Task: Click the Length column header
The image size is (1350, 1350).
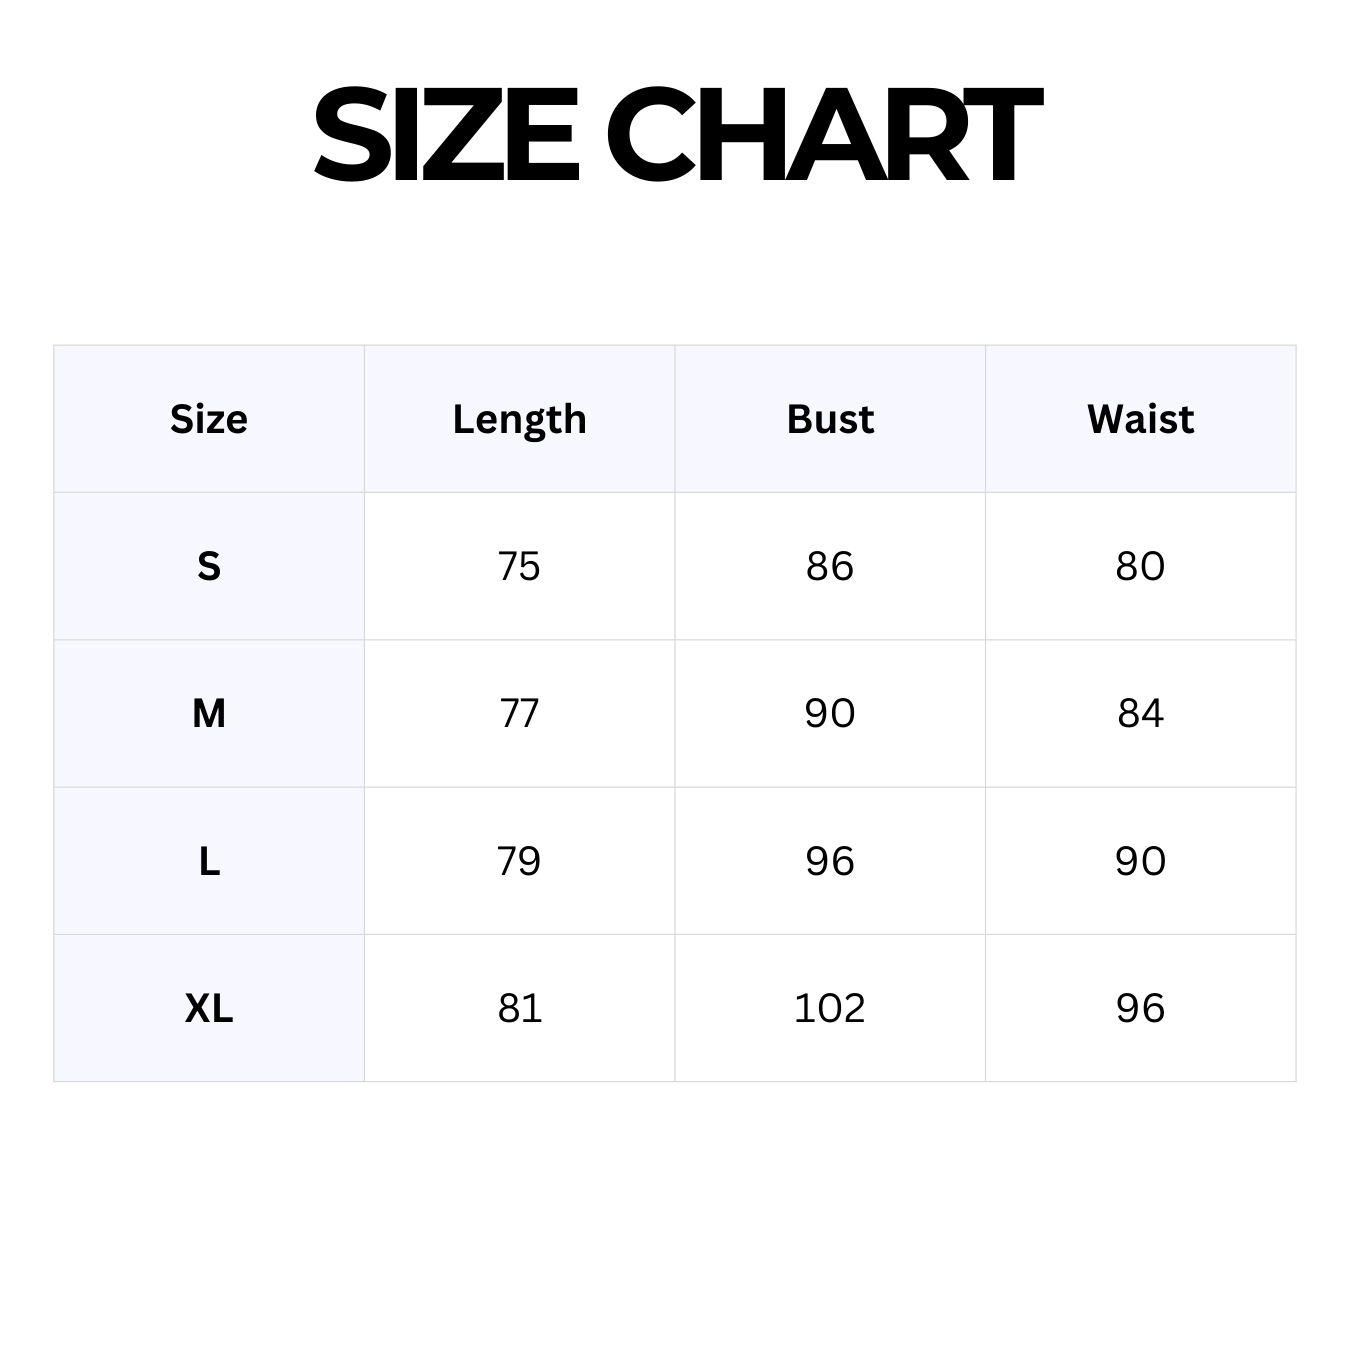Action: [519, 419]
